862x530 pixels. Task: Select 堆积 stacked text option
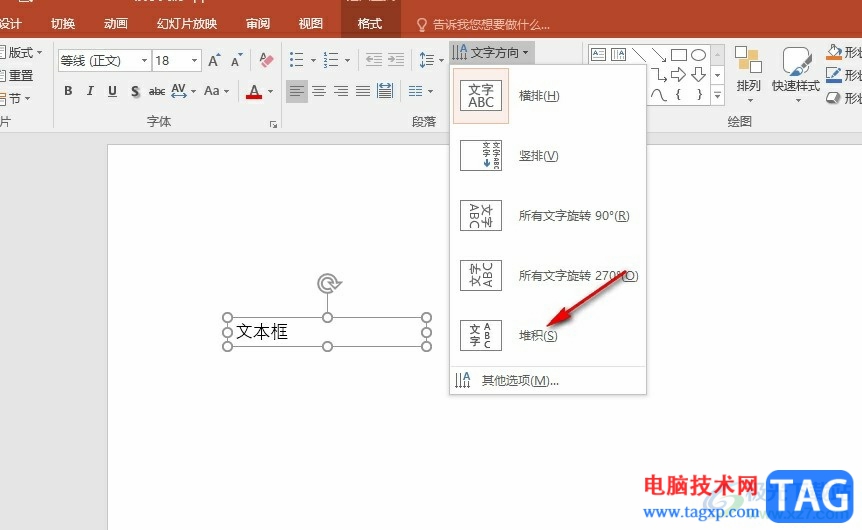coord(548,335)
